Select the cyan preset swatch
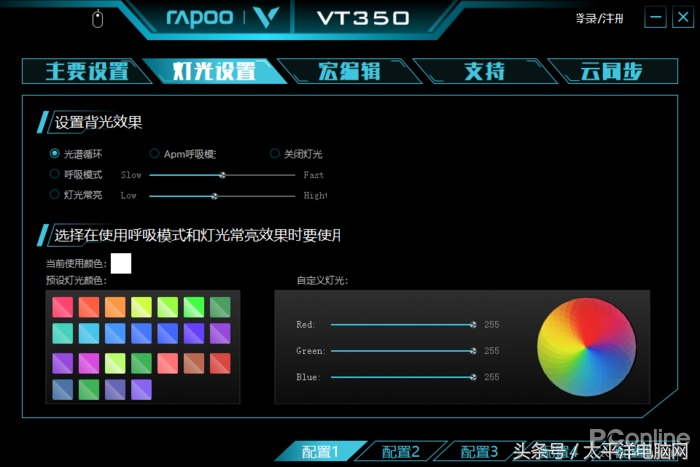This screenshot has width=700, height=467. [89, 334]
